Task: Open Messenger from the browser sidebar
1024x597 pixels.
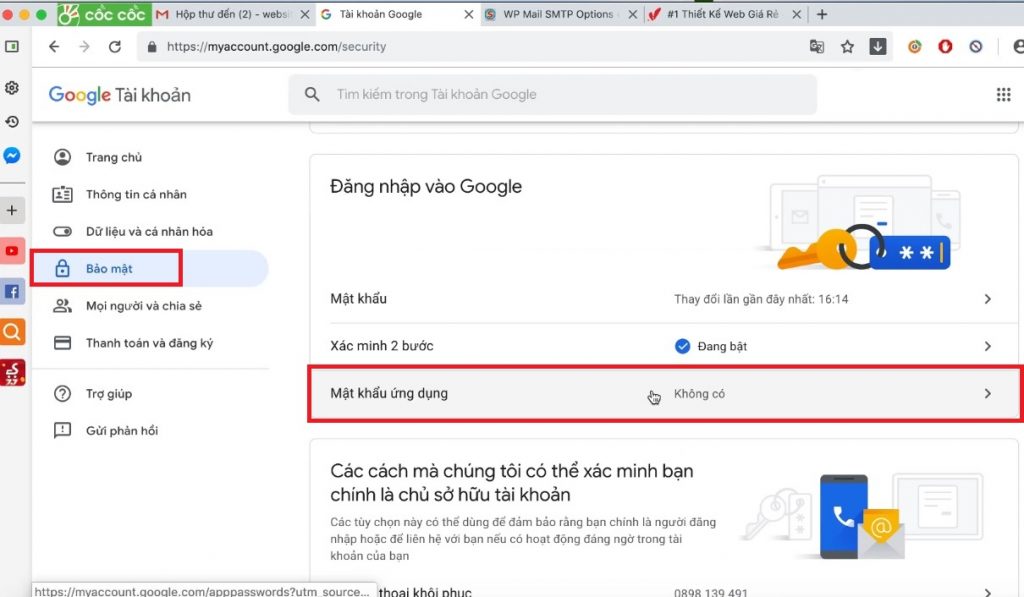Action: 12,156
